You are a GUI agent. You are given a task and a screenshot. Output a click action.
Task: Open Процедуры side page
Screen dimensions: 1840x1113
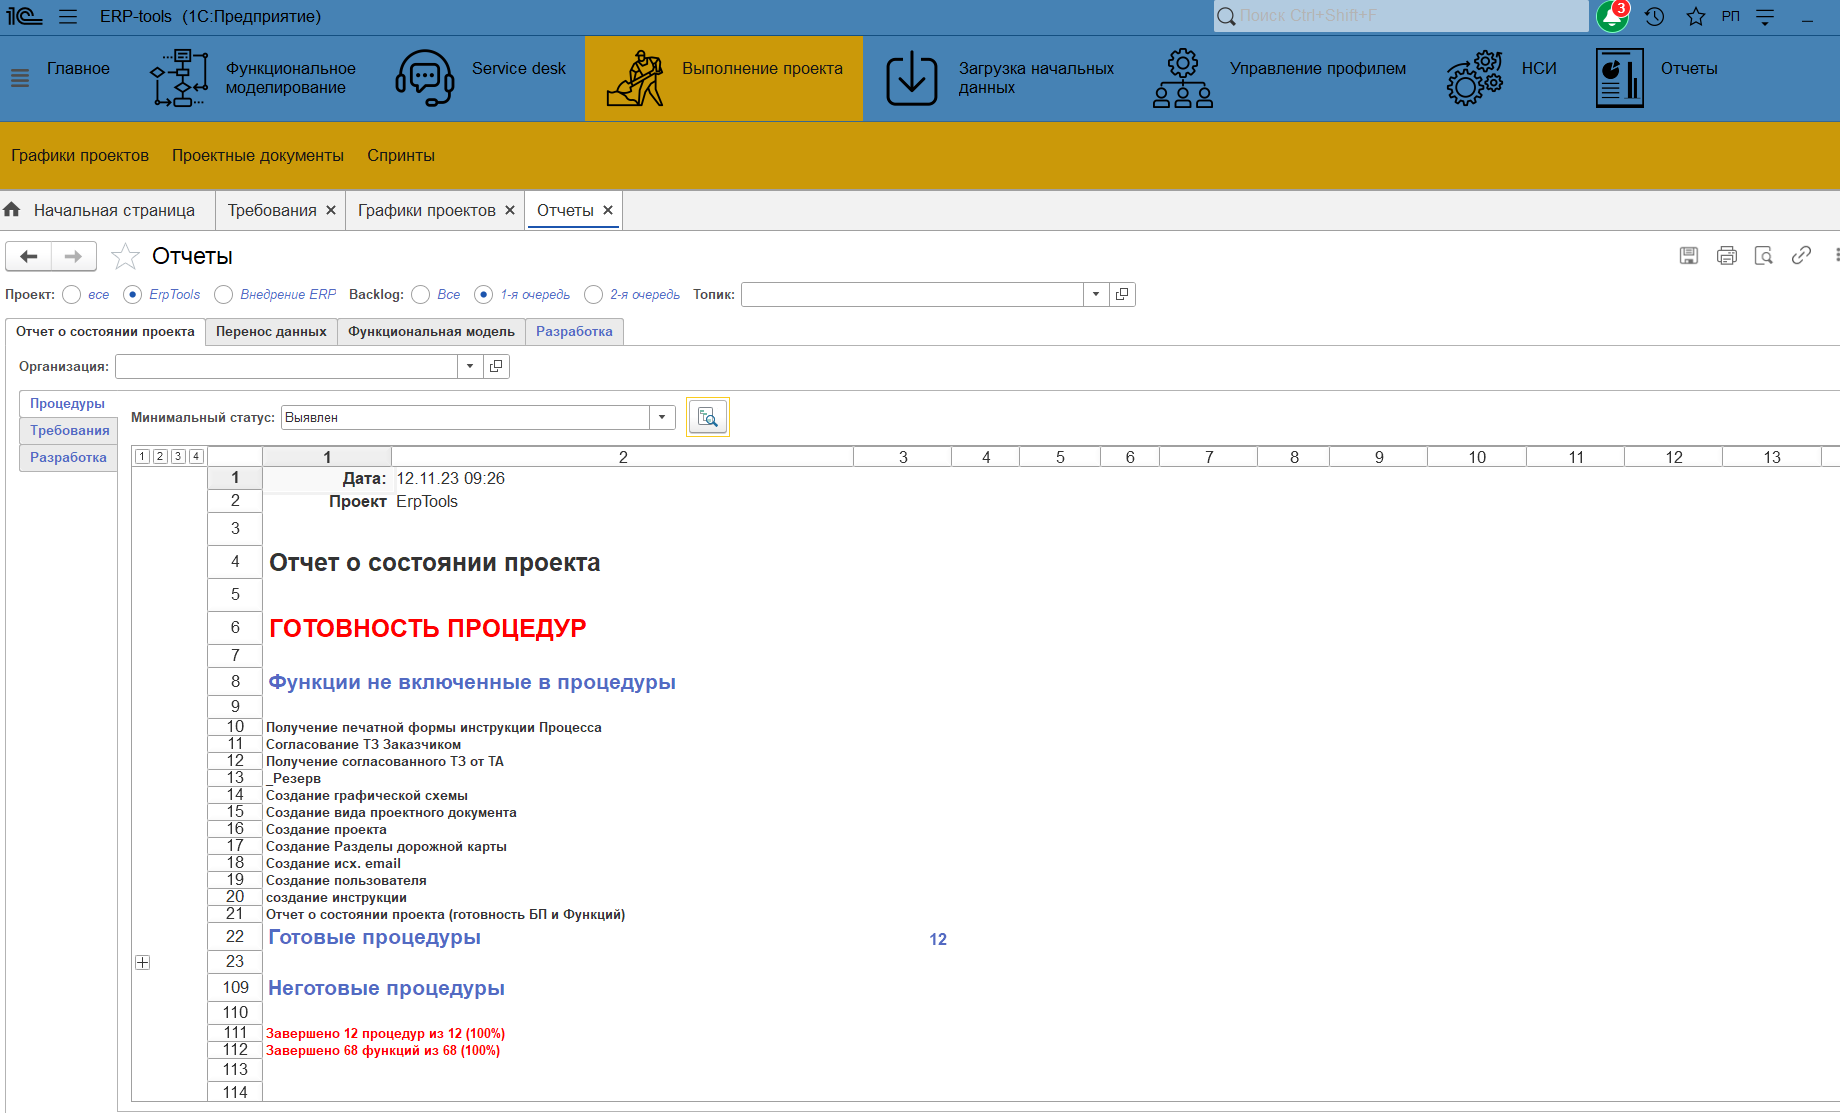[67, 403]
